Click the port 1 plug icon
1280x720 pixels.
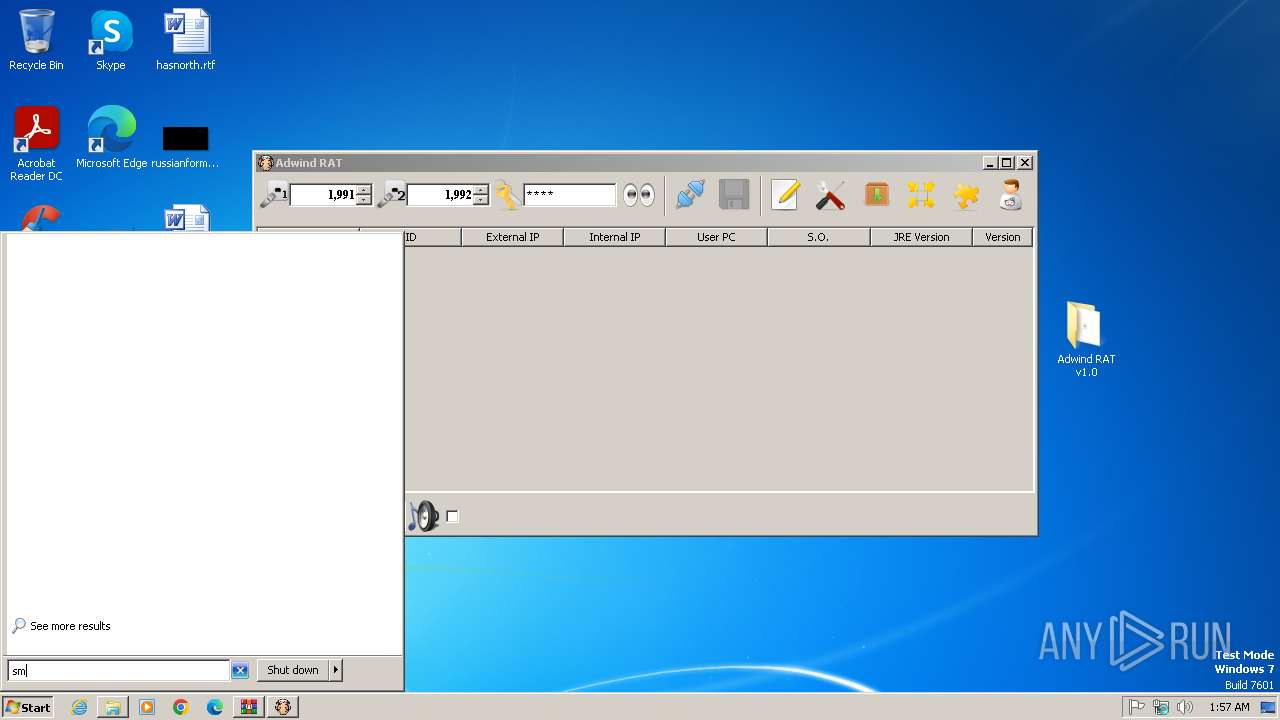tap(274, 195)
